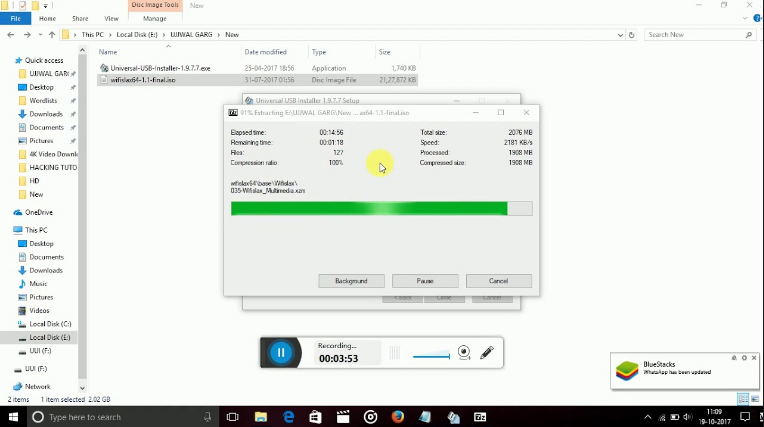Open Microsoft Store from the taskbar
Screen dimensions: 764x427
pos(315,417)
